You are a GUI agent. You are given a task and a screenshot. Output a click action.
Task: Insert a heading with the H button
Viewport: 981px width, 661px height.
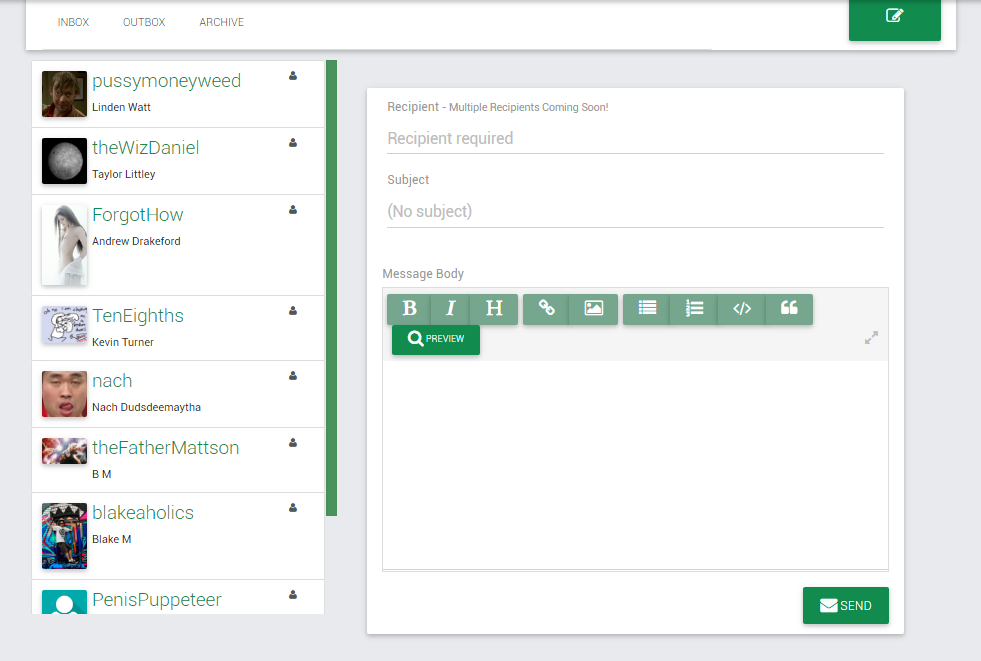pos(494,308)
